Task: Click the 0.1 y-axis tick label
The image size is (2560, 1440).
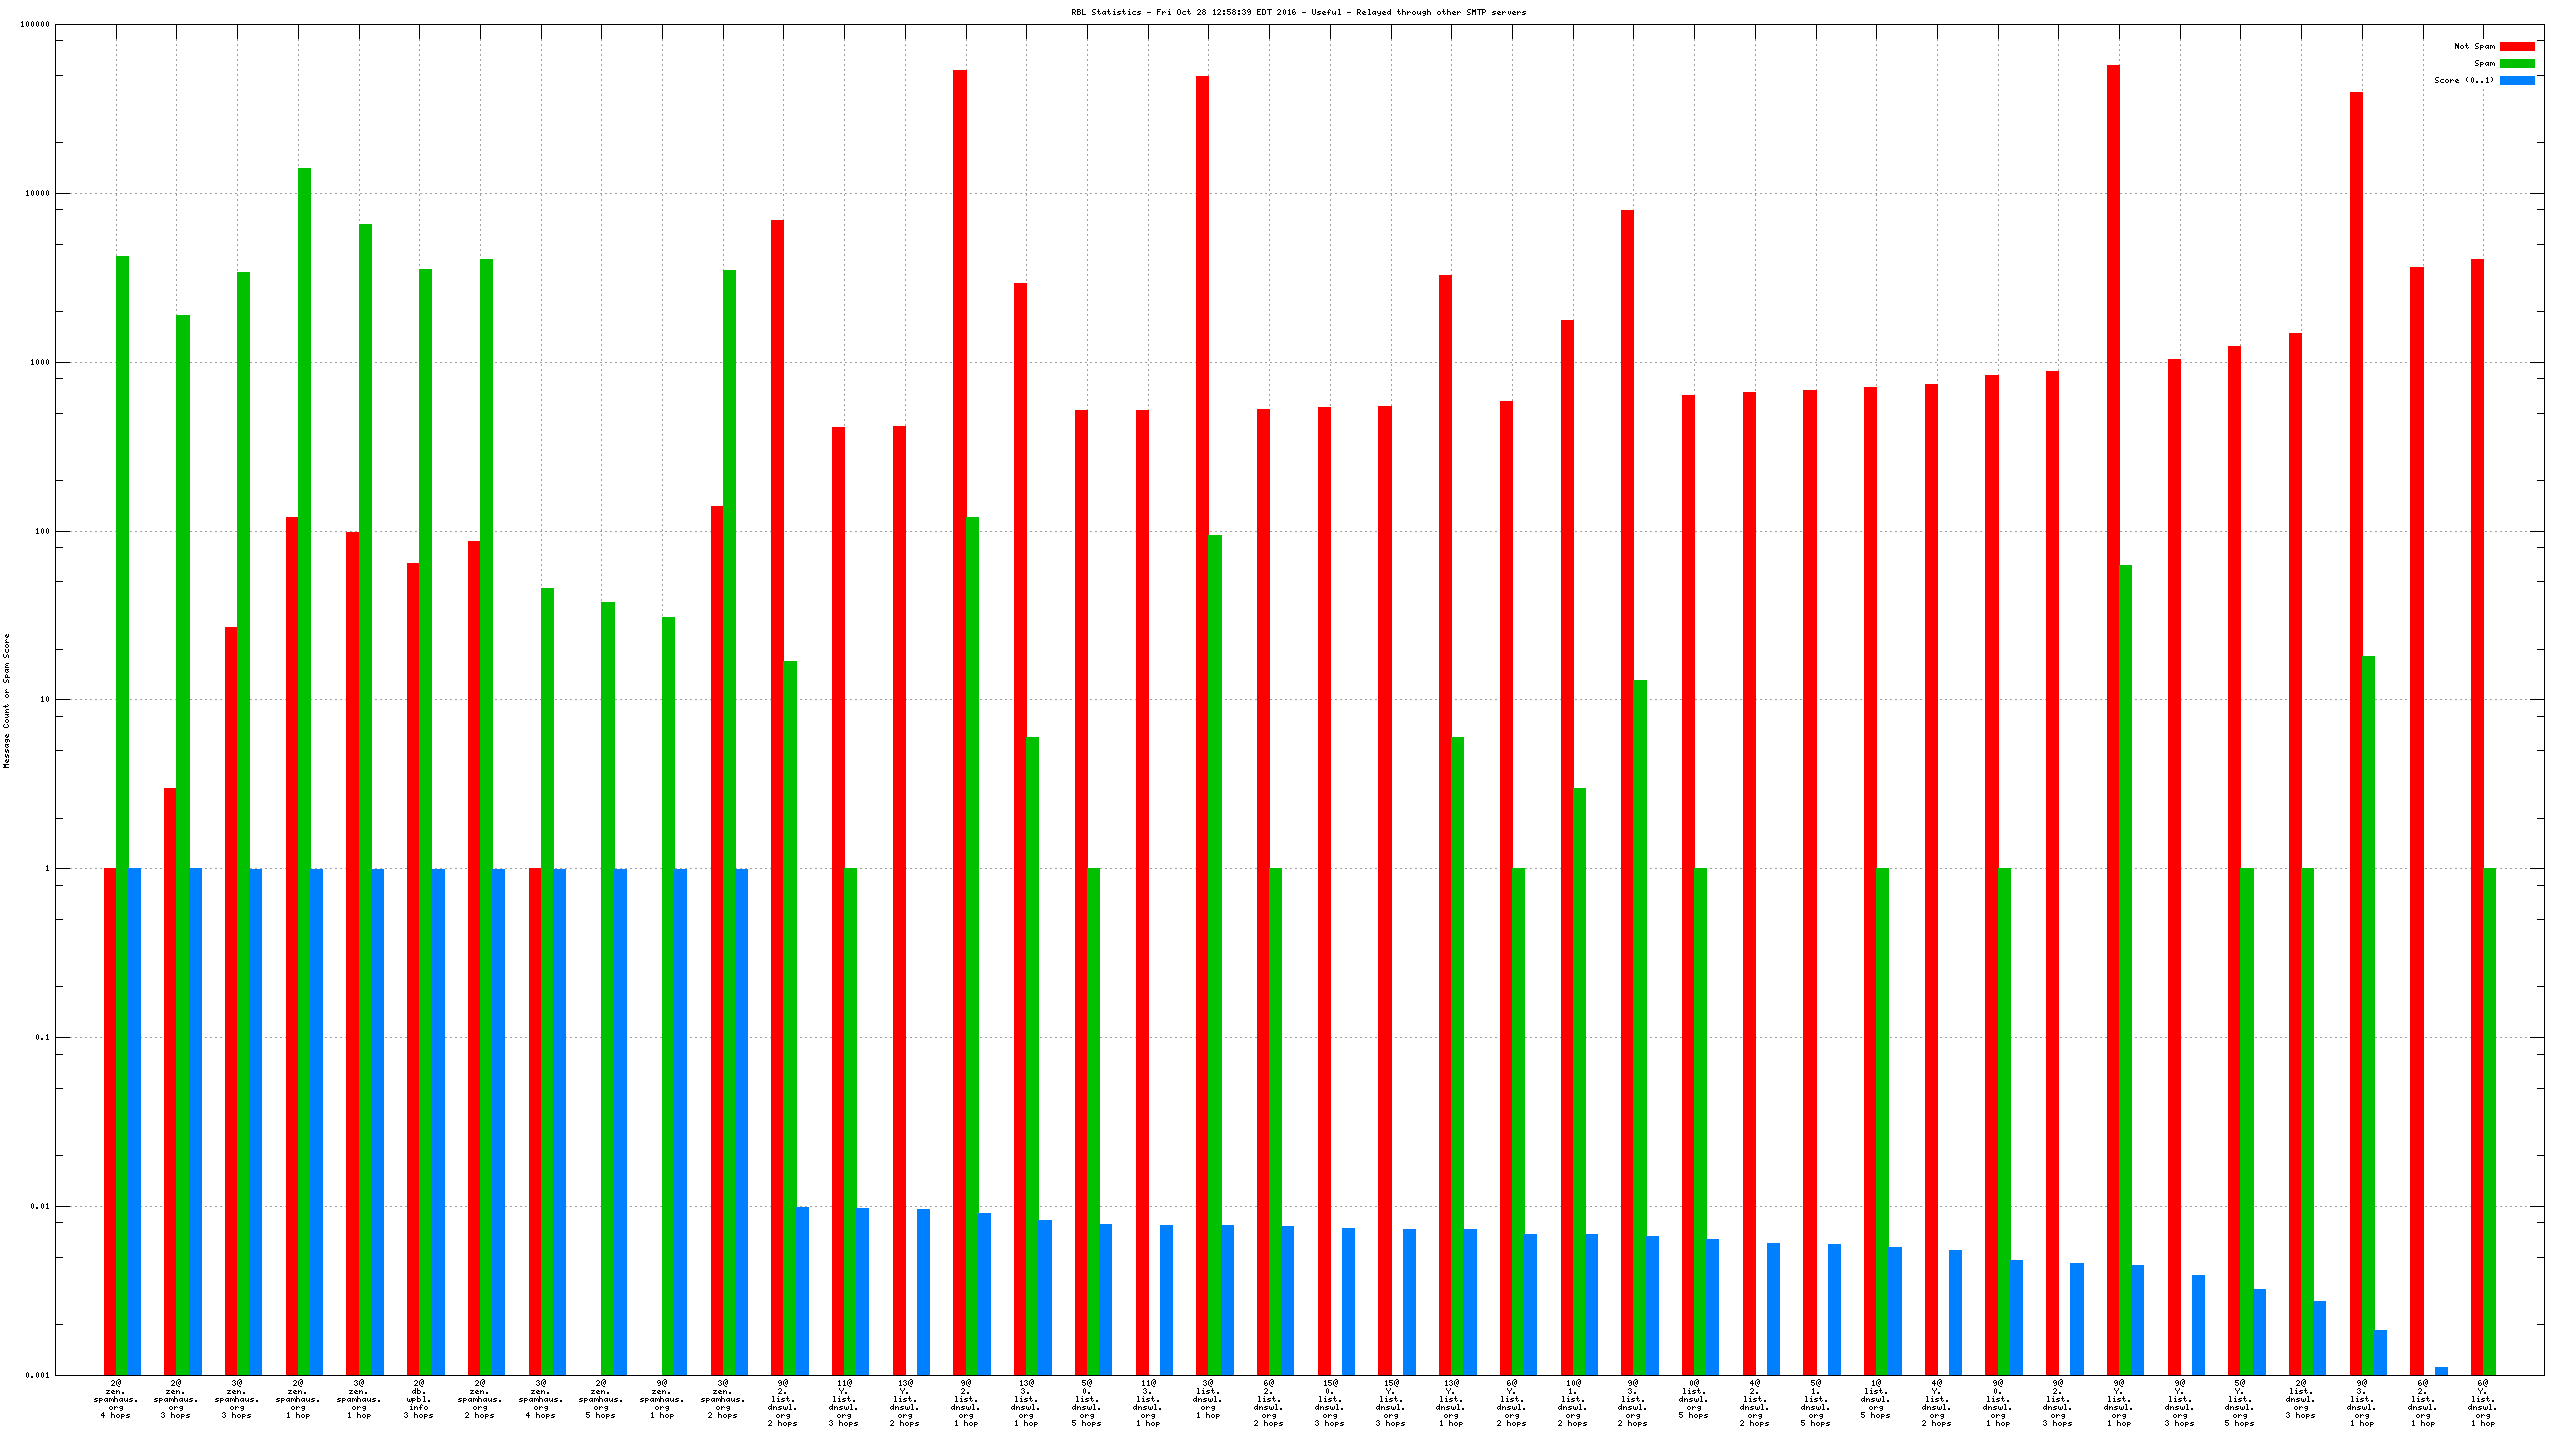Action: pyautogui.click(x=42, y=1038)
